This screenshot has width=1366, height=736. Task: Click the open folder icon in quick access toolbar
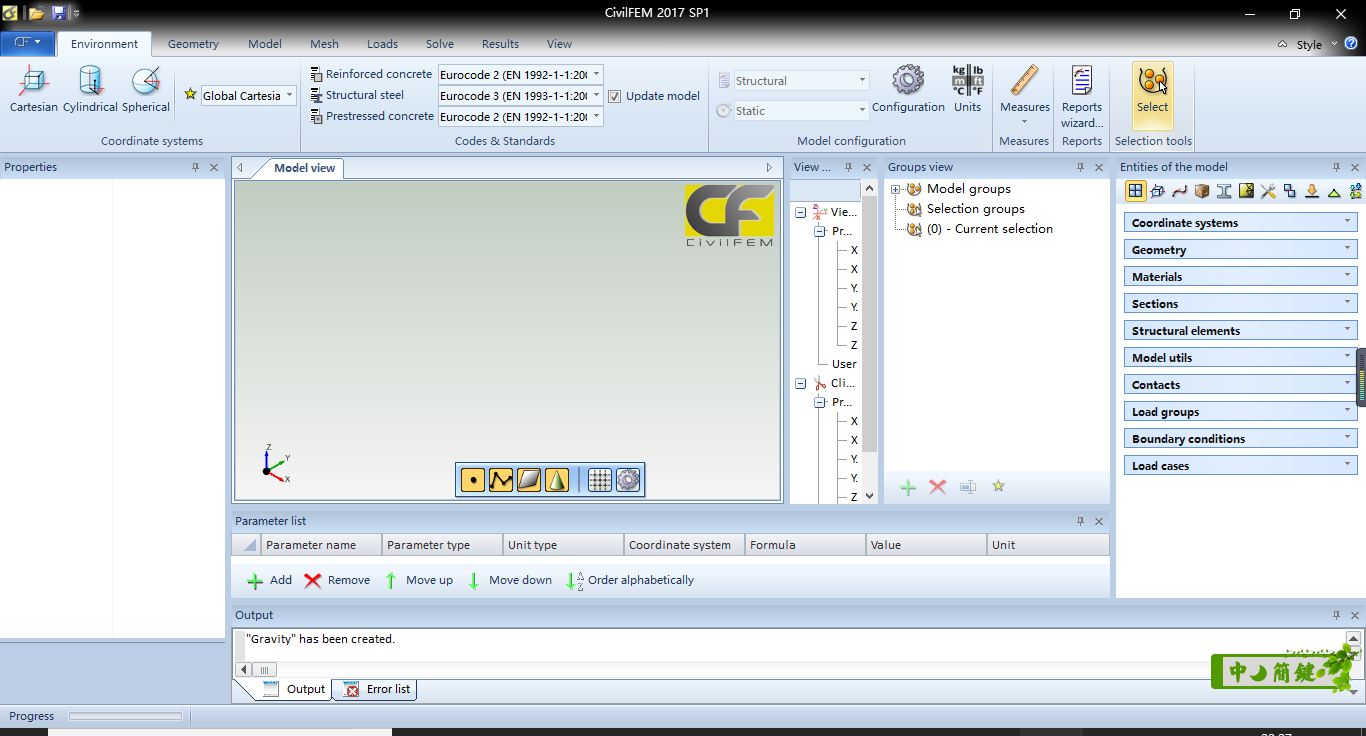pos(36,13)
